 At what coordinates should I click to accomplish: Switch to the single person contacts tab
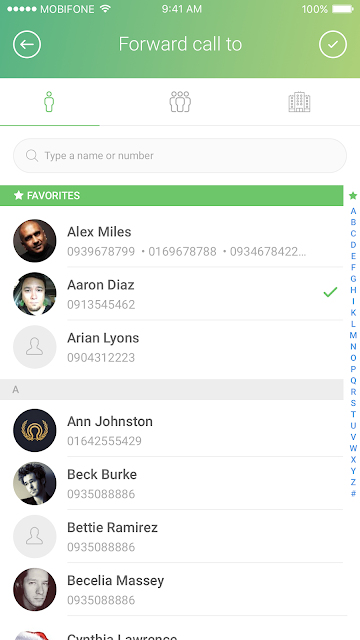coord(49,101)
